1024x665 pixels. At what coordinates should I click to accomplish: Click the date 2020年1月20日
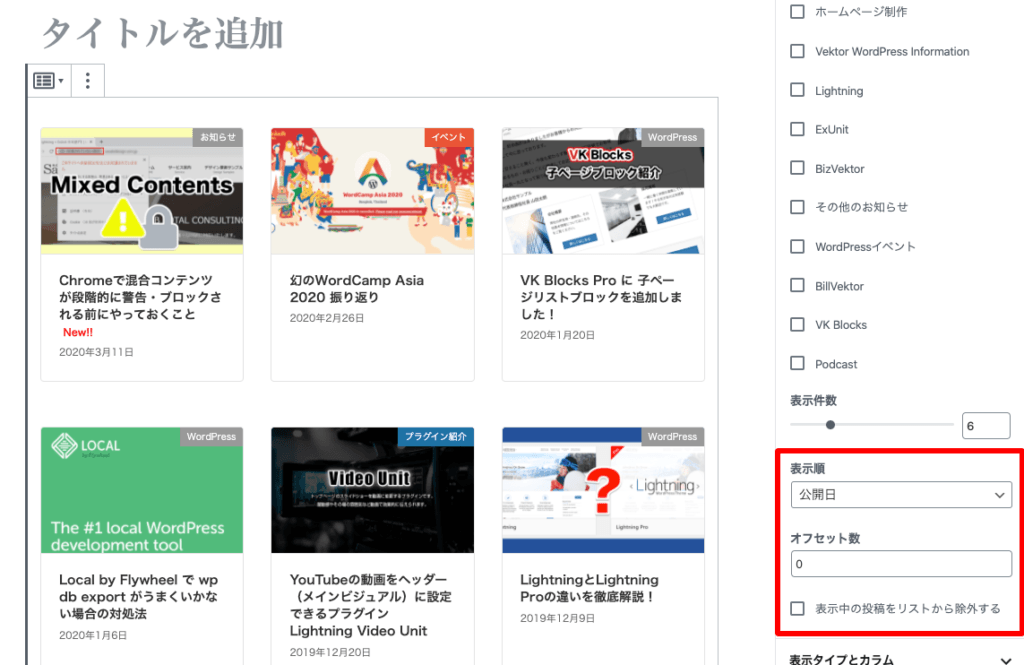click(x=557, y=335)
